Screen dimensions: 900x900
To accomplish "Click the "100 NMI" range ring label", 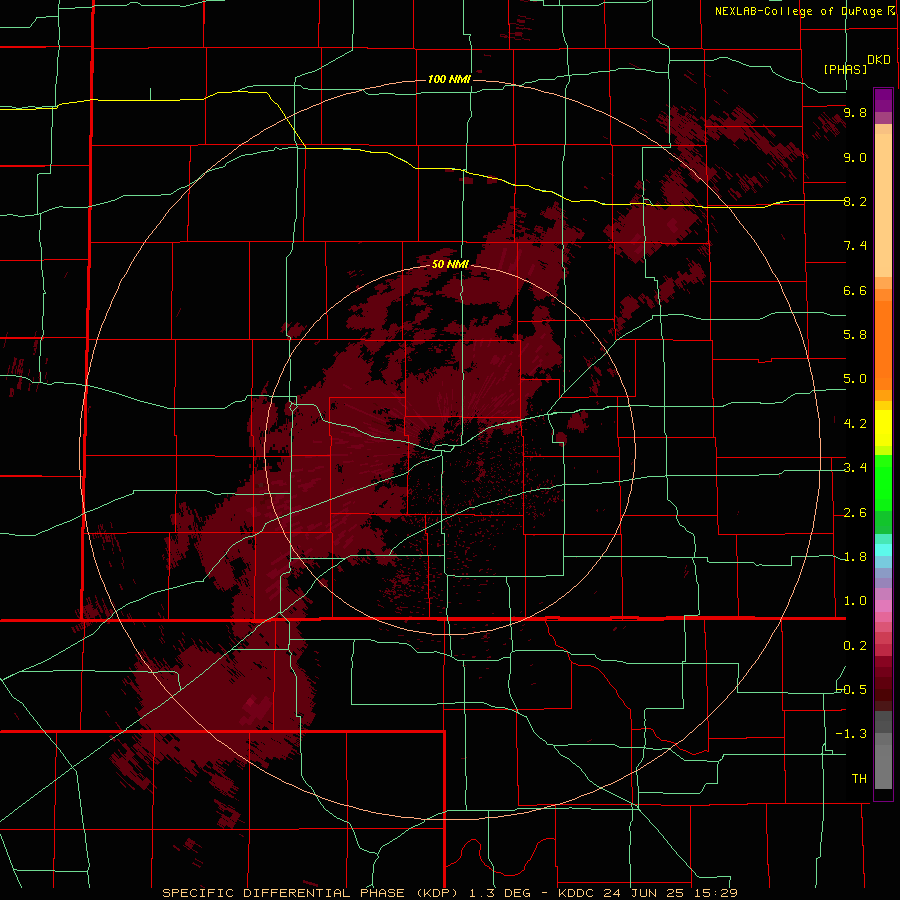I will click(x=449, y=79).
